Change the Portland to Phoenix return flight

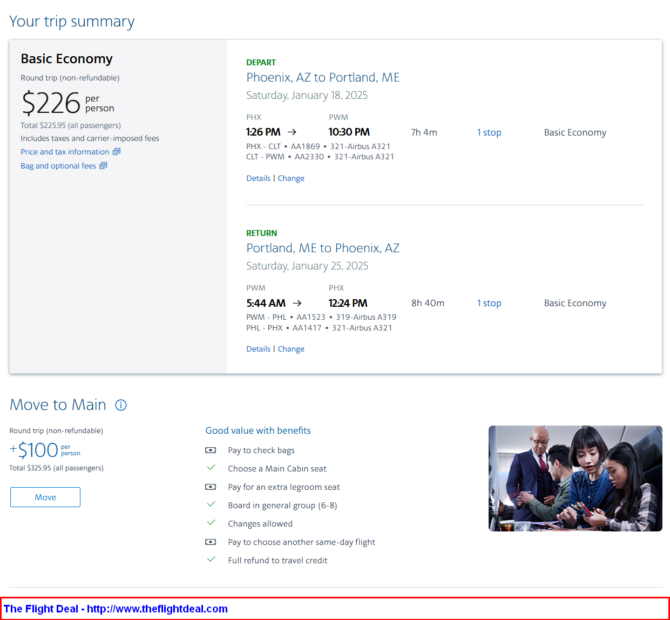pyautogui.click(x=291, y=349)
